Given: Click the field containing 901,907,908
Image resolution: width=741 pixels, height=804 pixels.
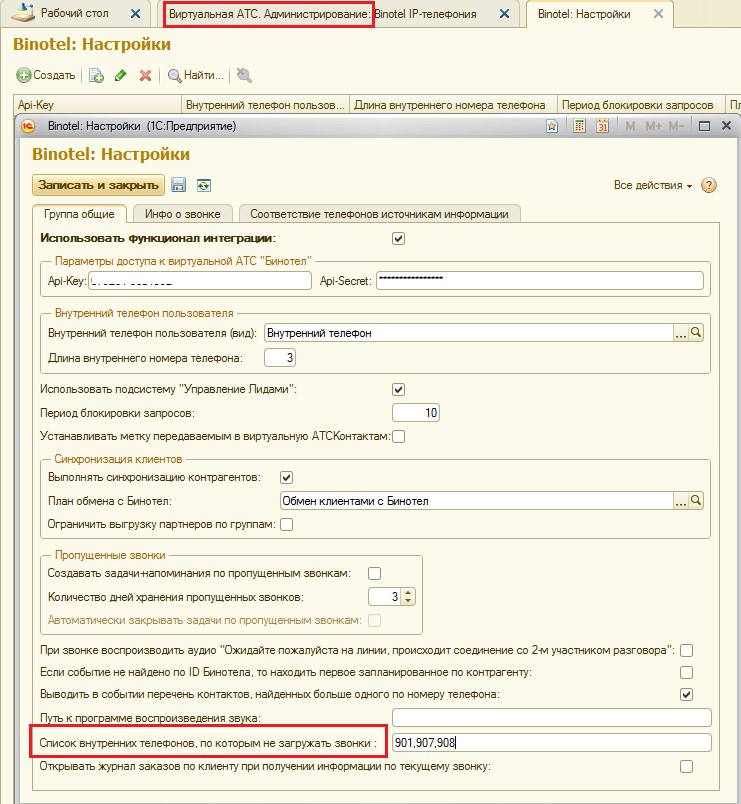Looking at the screenshot, I should 552,742.
